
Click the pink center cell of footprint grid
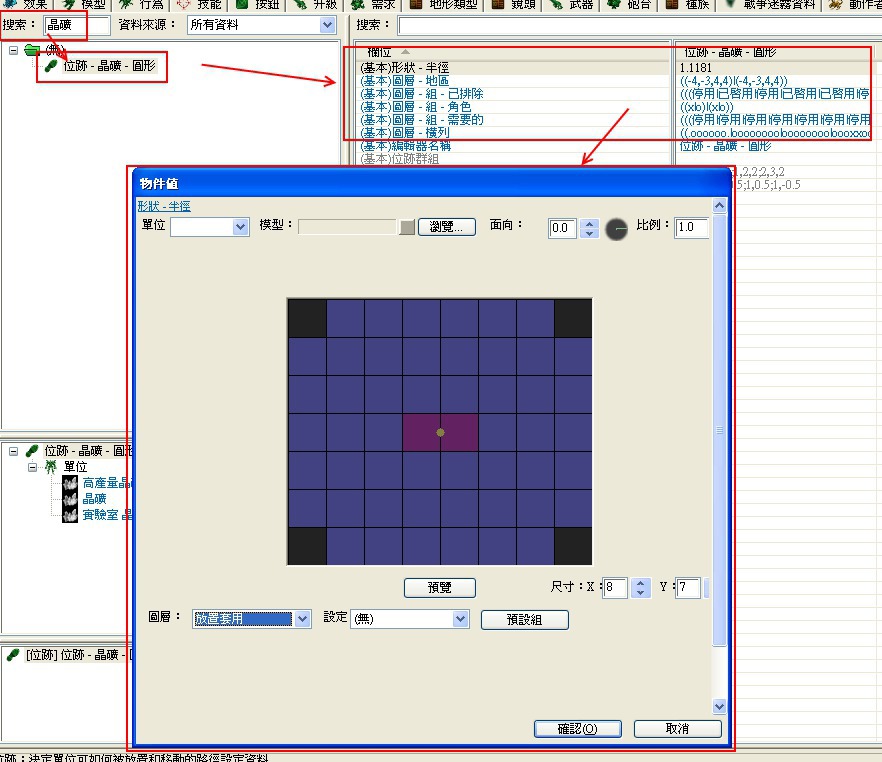[x=440, y=432]
